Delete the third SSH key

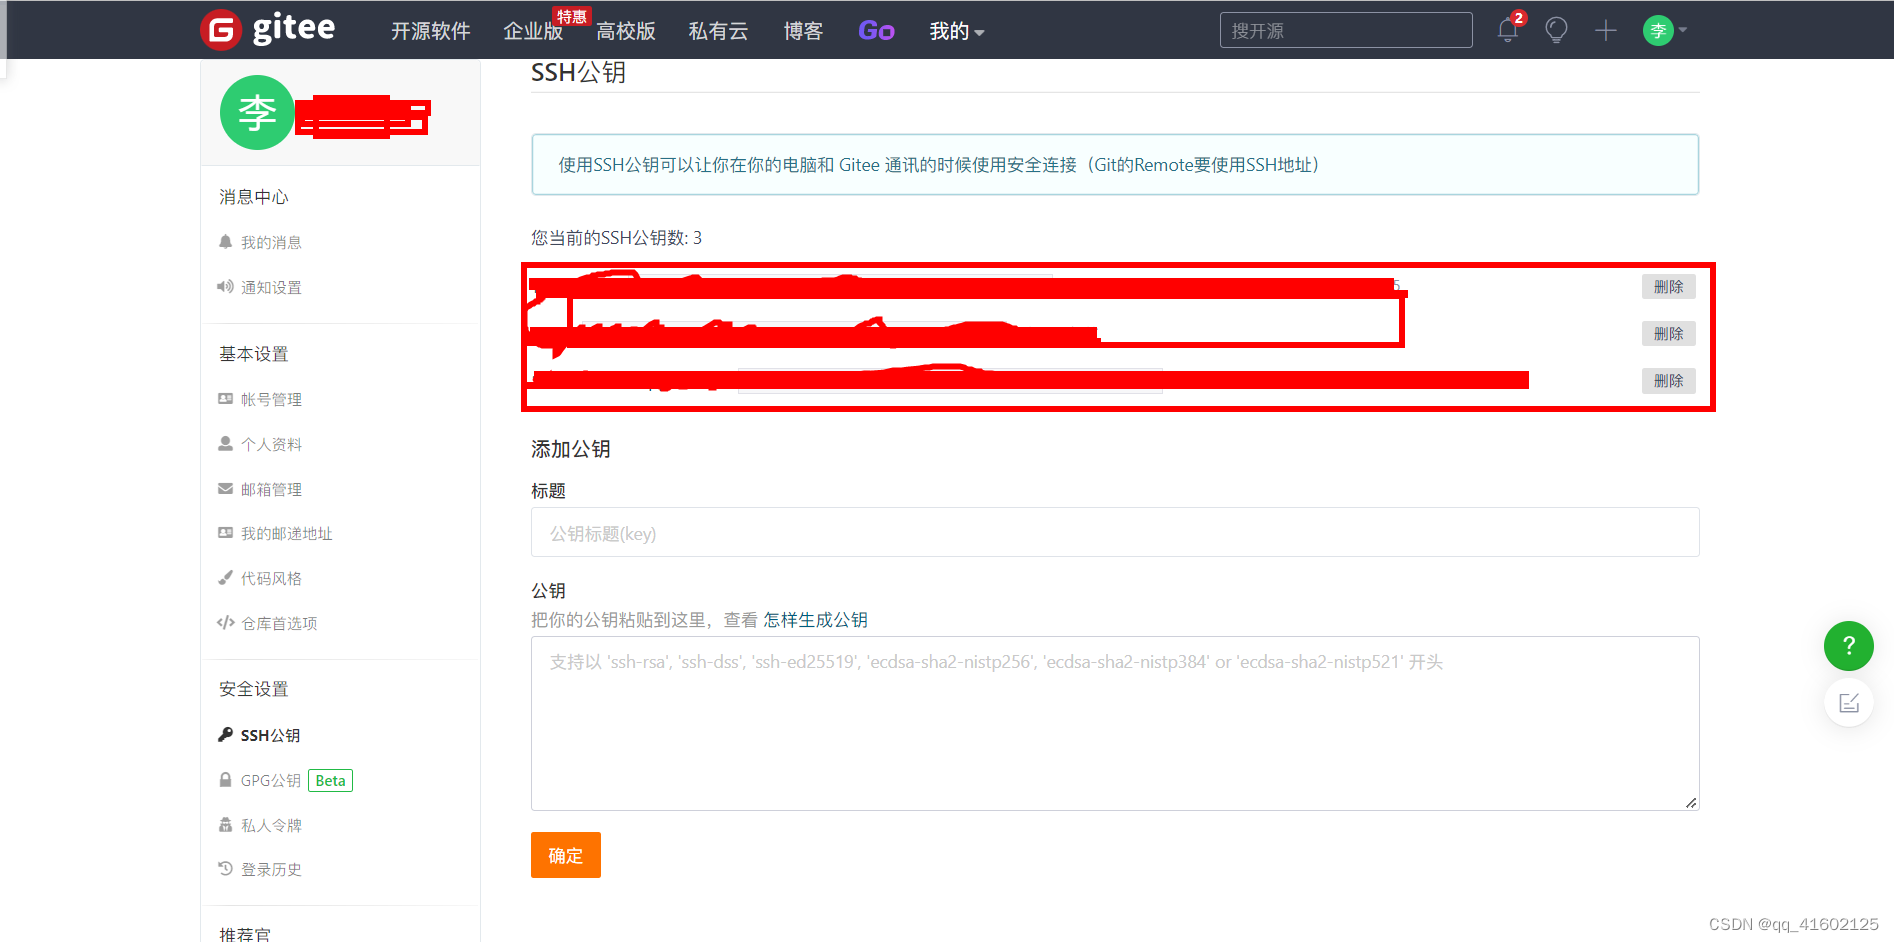click(x=1668, y=380)
